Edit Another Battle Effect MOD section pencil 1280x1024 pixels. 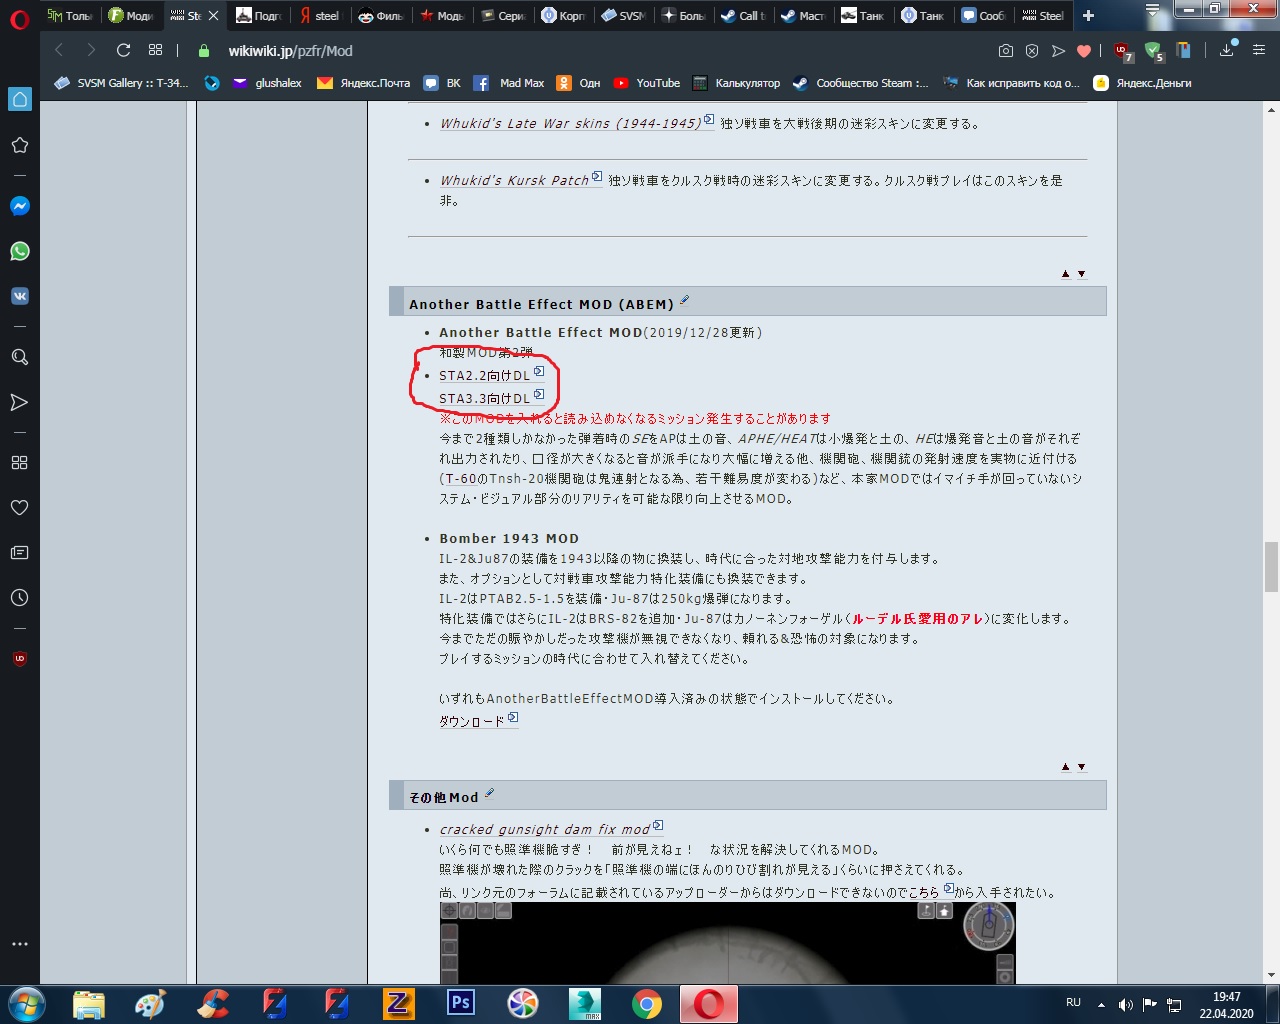point(685,300)
